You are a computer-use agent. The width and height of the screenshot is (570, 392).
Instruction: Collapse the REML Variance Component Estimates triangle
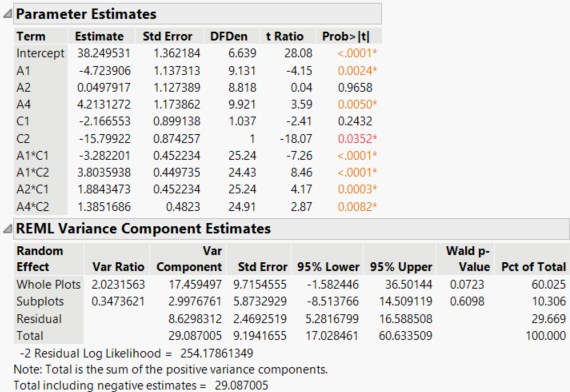click(x=7, y=228)
